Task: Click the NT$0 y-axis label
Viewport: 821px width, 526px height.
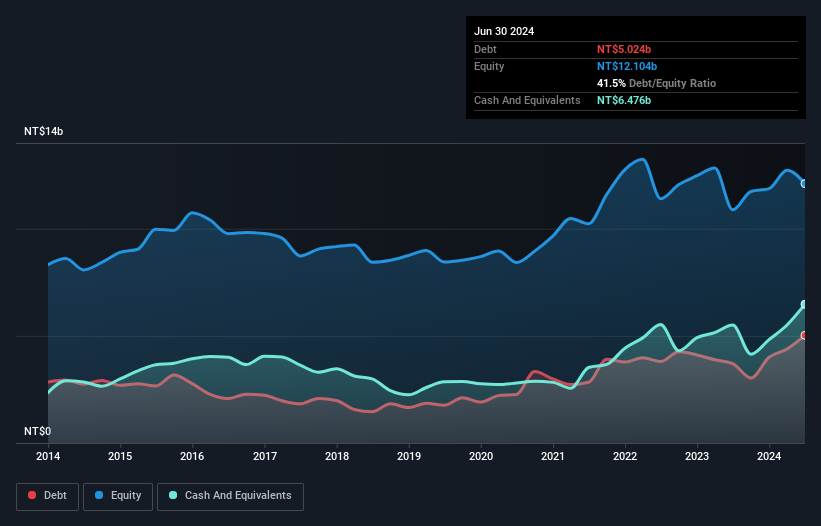Action: tap(38, 431)
